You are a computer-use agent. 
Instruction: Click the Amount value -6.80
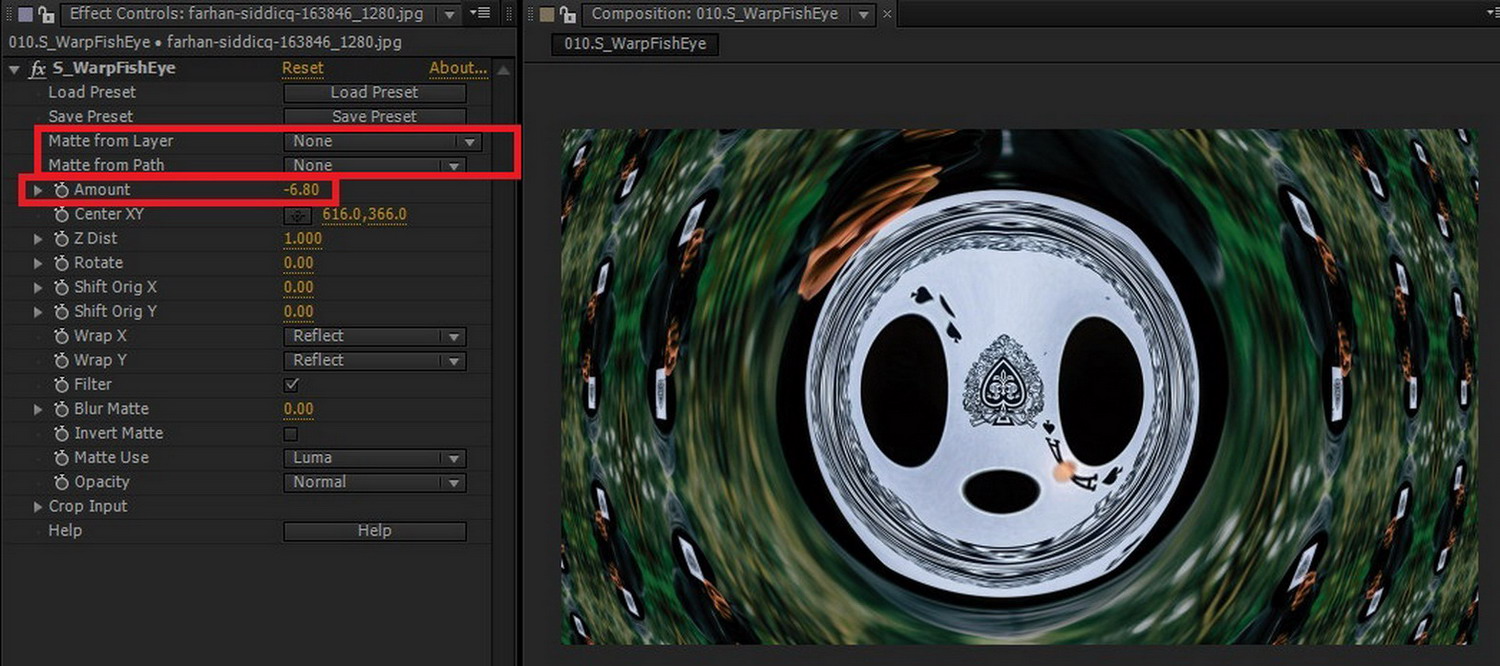pos(301,190)
